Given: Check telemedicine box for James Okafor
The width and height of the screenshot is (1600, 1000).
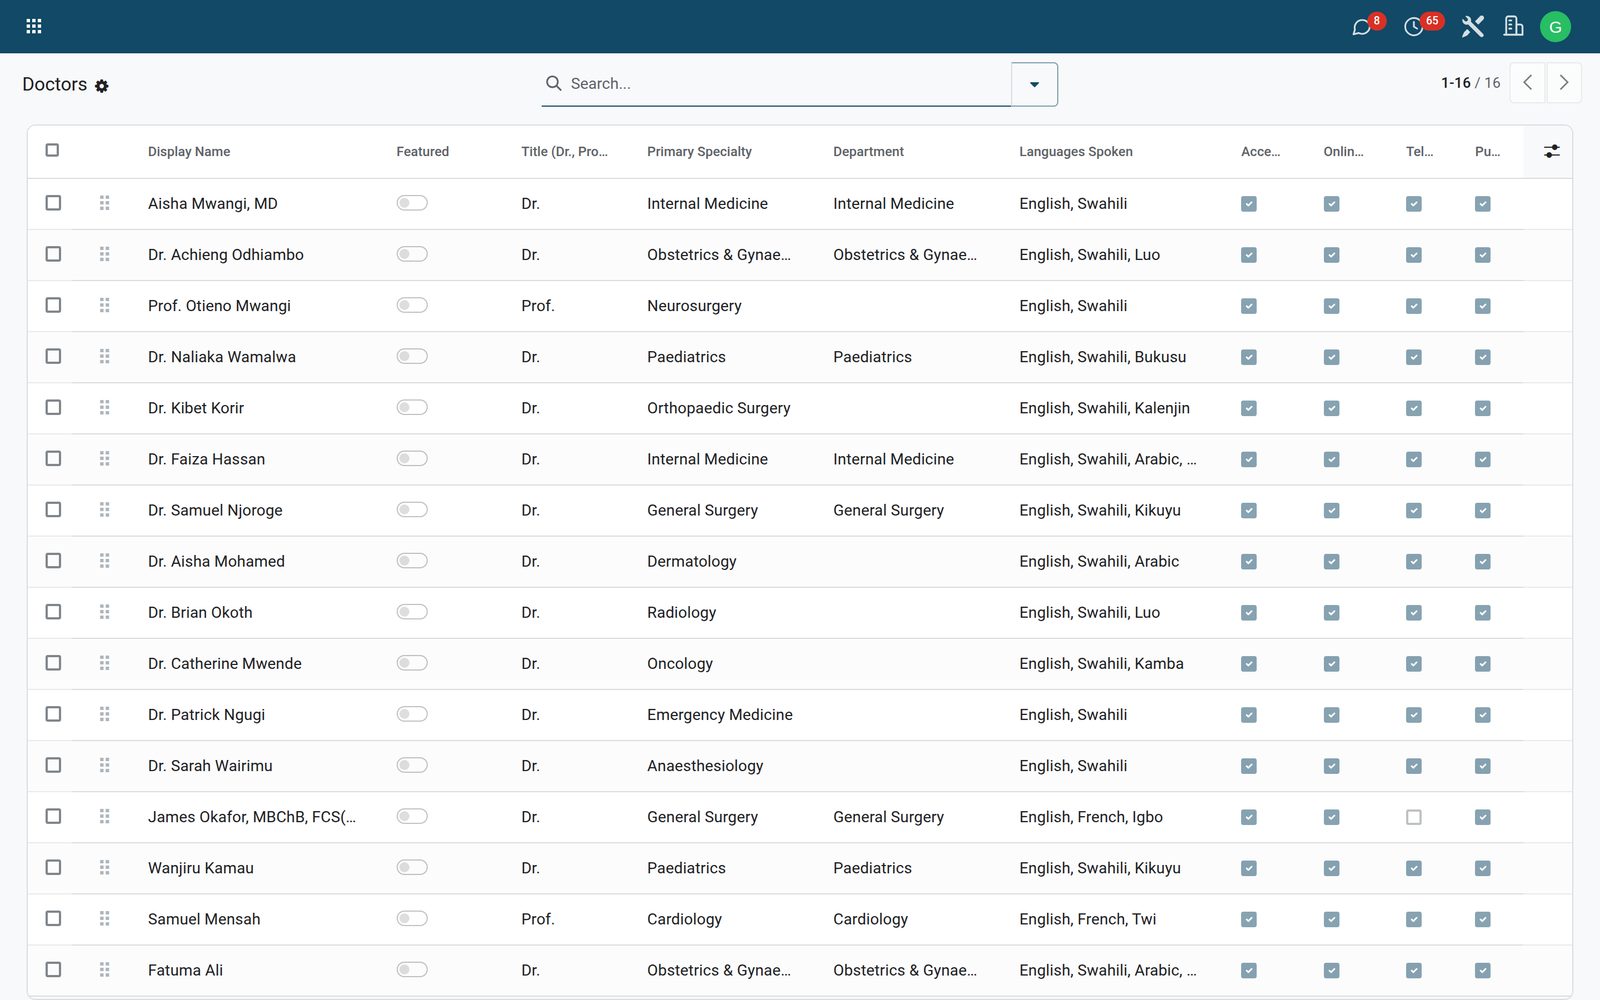Looking at the screenshot, I should (1414, 817).
